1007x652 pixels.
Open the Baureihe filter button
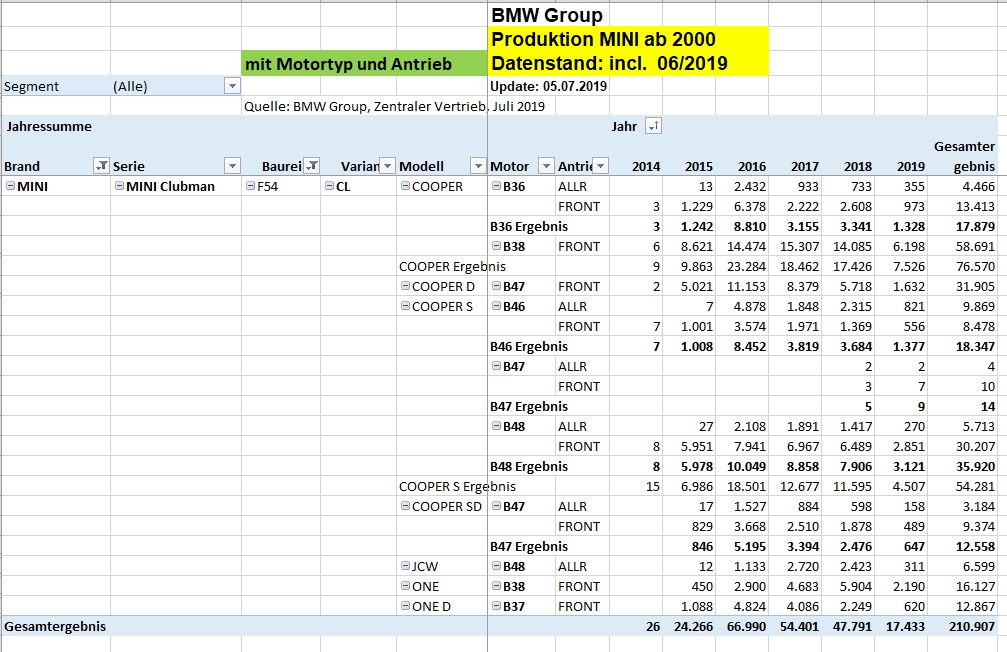click(x=312, y=166)
